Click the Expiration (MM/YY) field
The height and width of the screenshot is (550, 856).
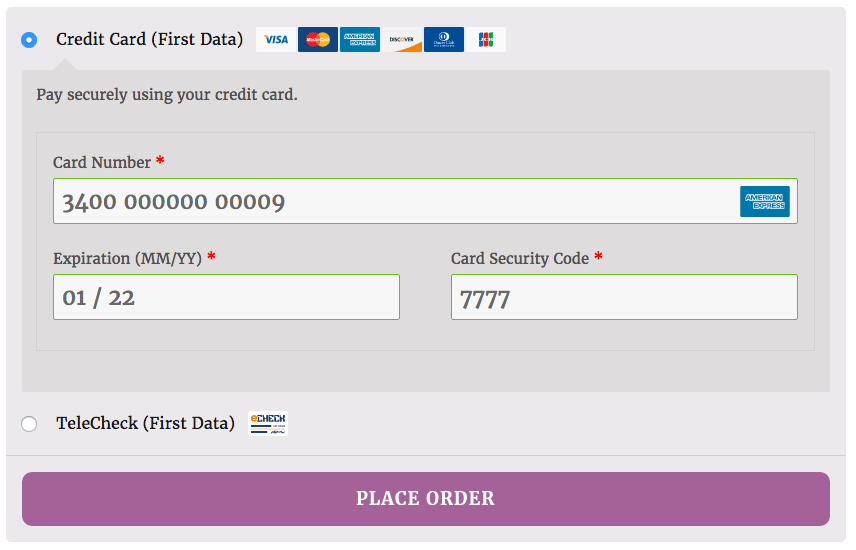226,297
